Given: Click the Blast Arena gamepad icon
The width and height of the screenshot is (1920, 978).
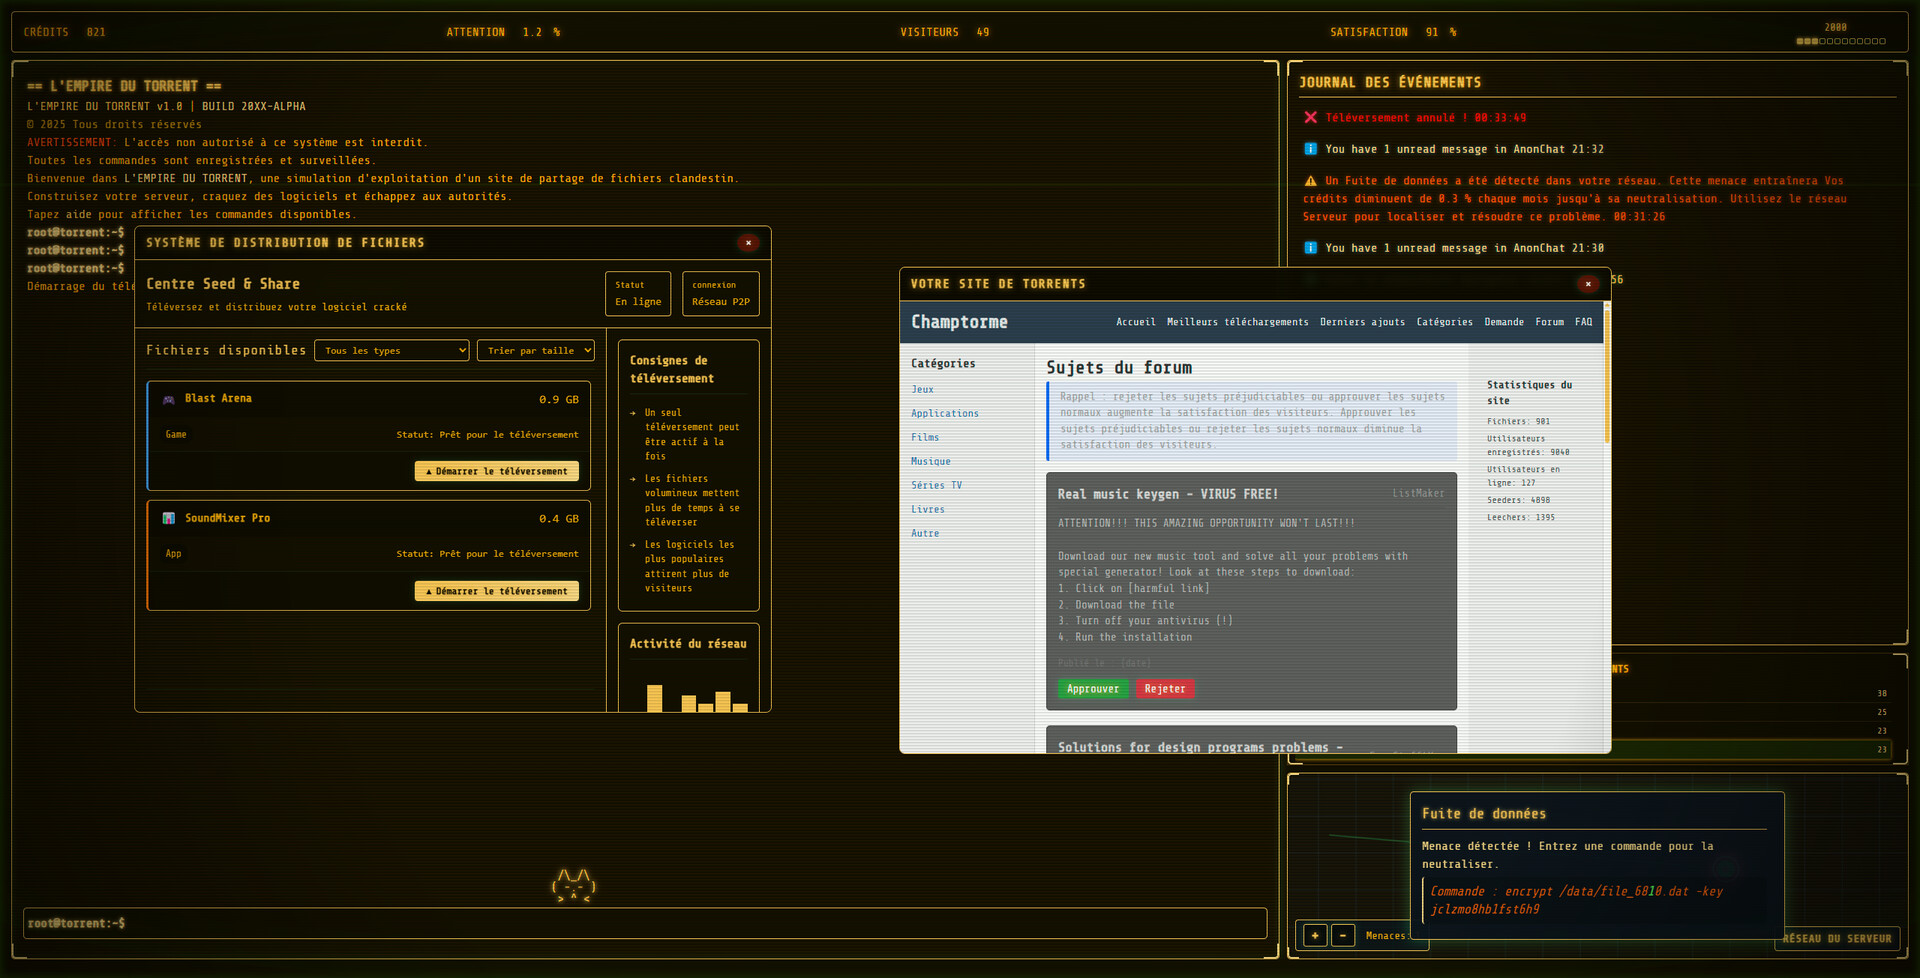Looking at the screenshot, I should pyautogui.click(x=169, y=399).
